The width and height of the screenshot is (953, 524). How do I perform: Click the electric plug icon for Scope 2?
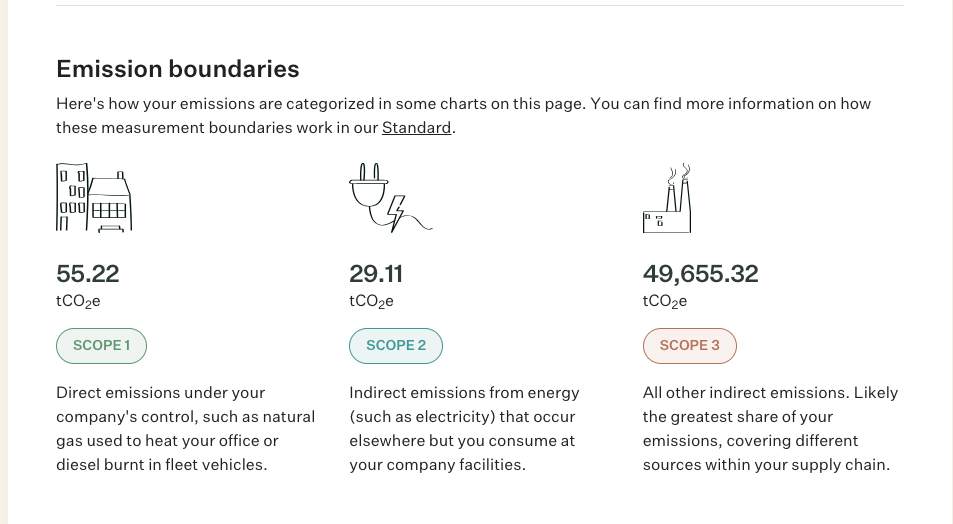(x=390, y=198)
